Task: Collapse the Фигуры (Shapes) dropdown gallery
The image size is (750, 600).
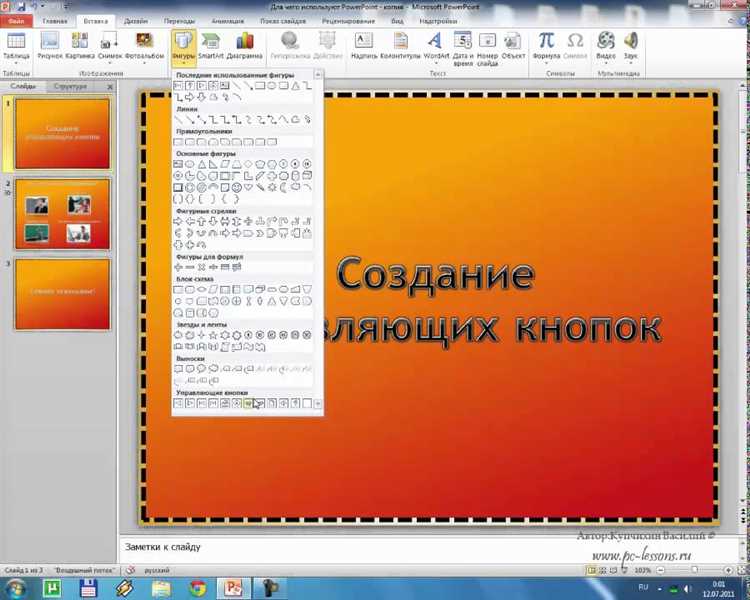Action: (x=183, y=45)
